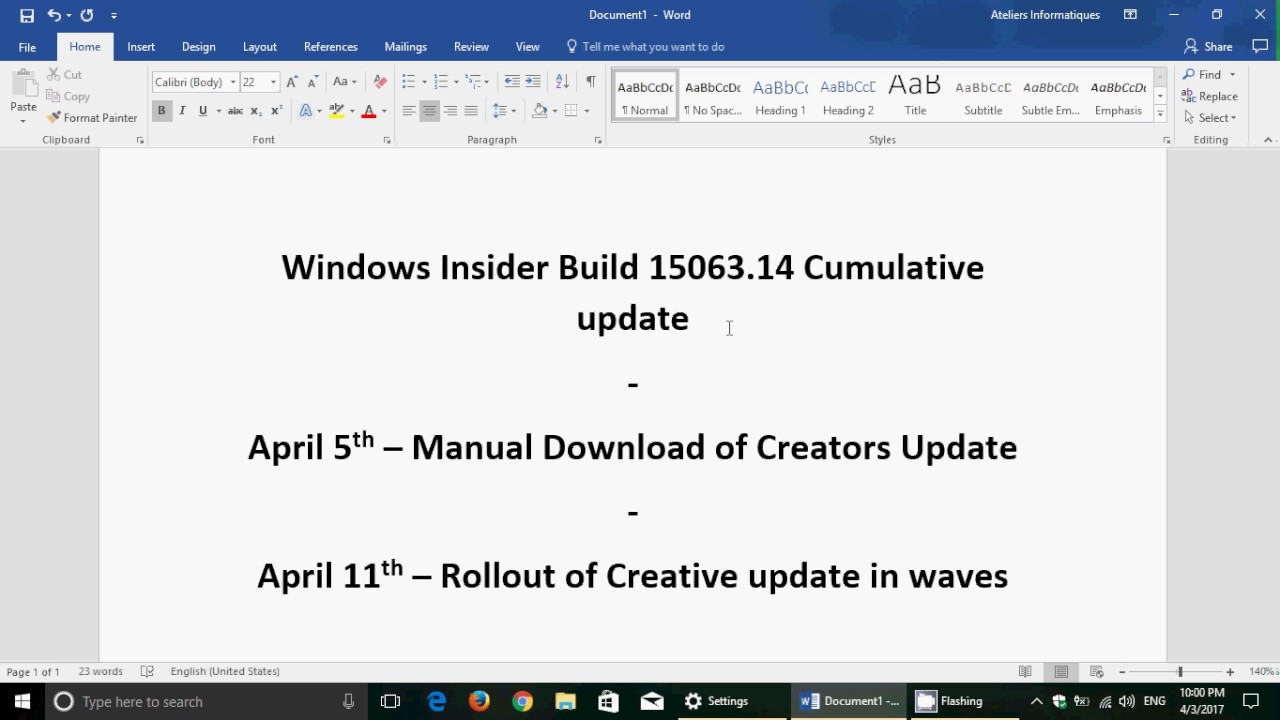This screenshot has width=1280, height=720.
Task: Toggle Italic formatting
Action: [182, 111]
